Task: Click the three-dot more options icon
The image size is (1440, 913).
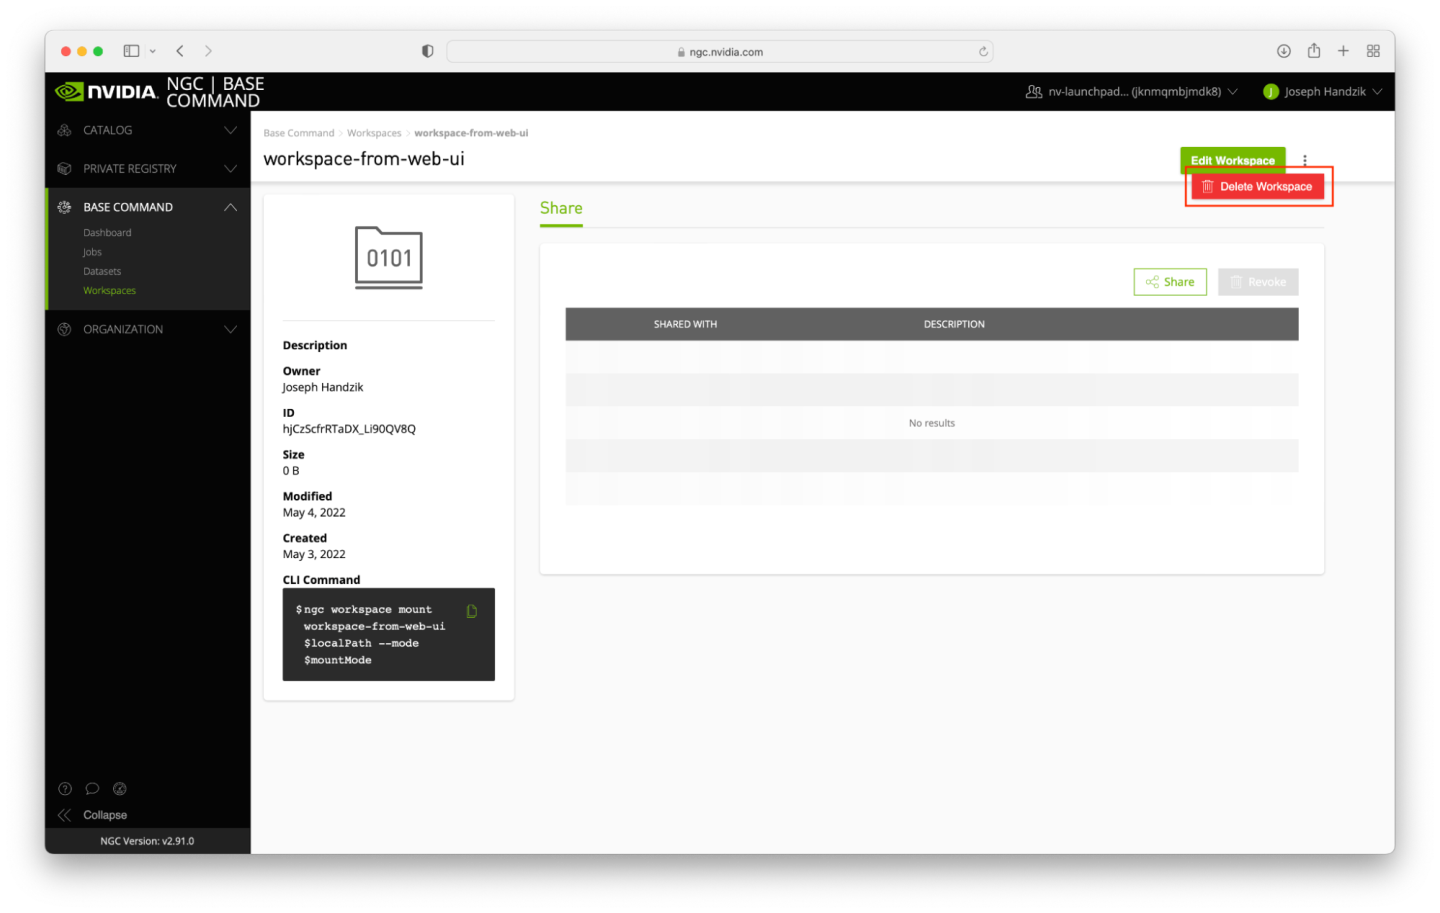Action: (1305, 160)
